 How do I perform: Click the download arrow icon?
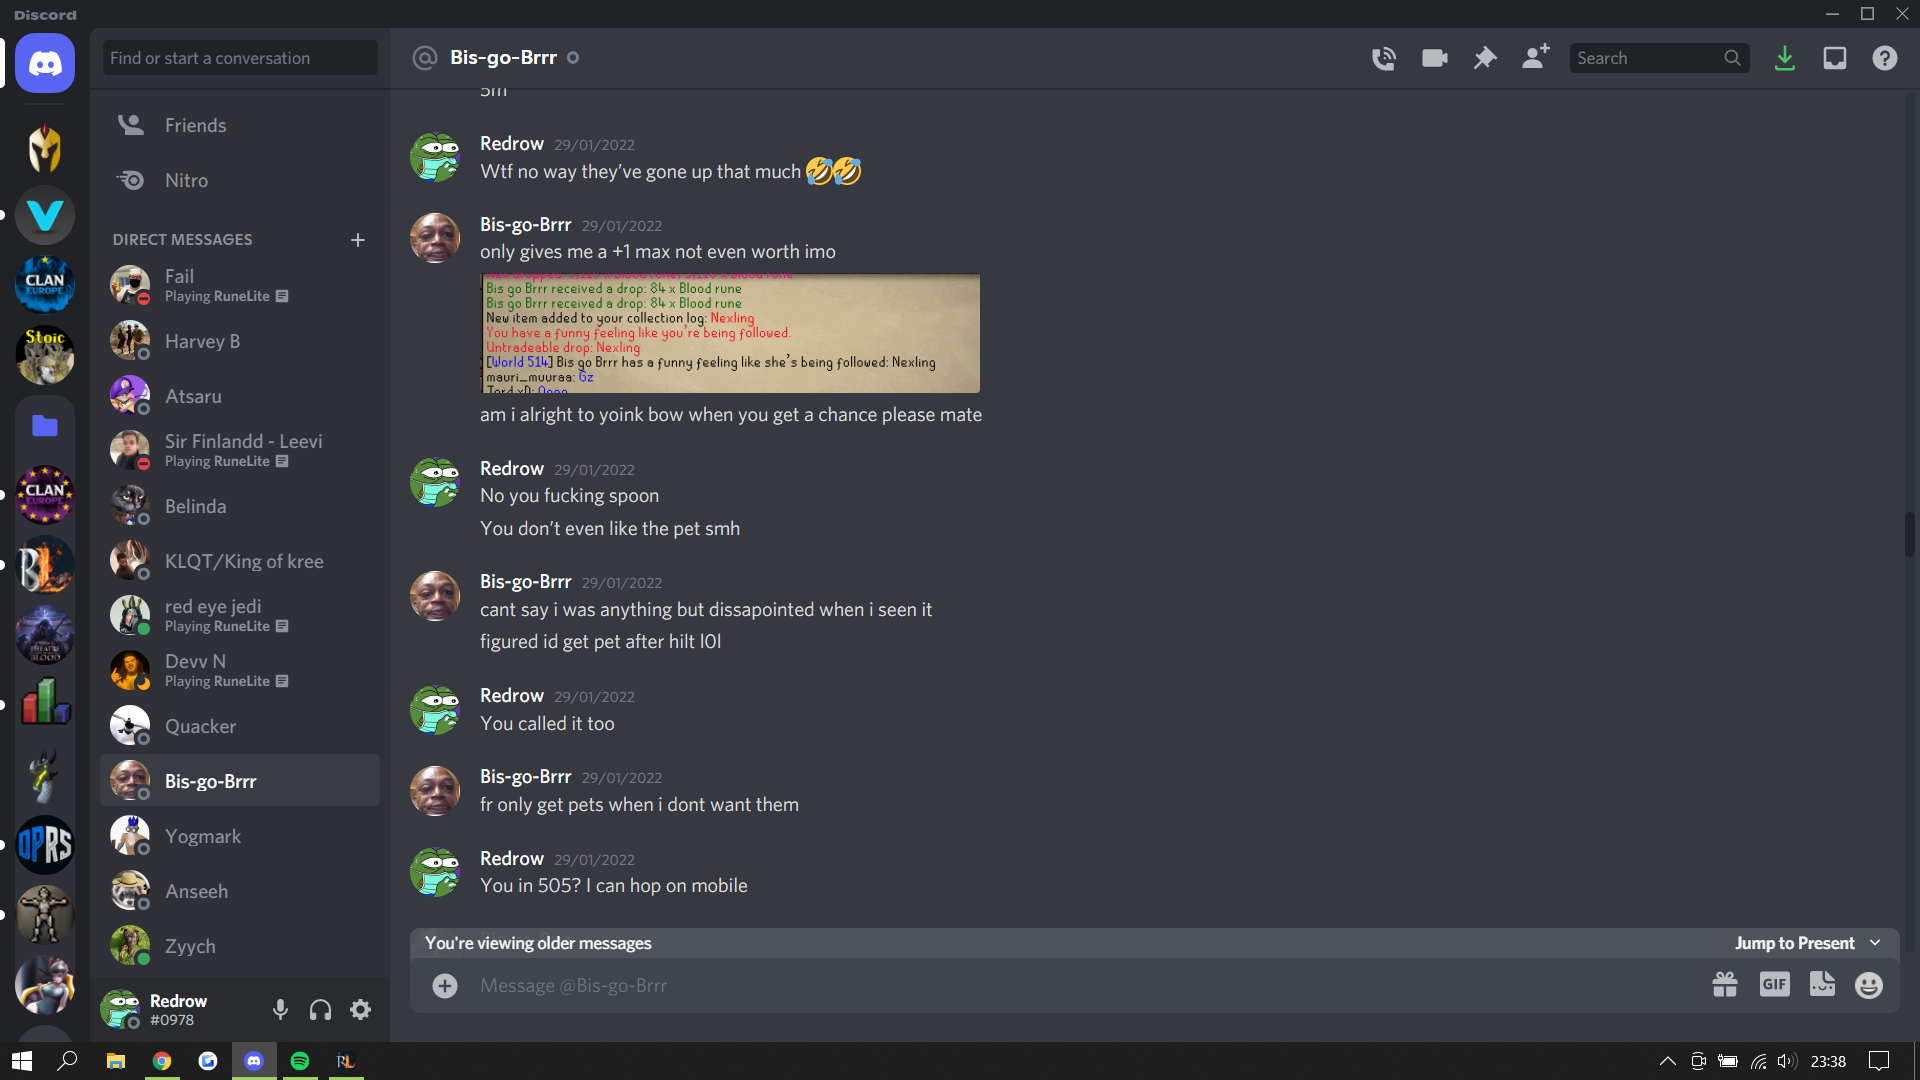pyautogui.click(x=1787, y=58)
